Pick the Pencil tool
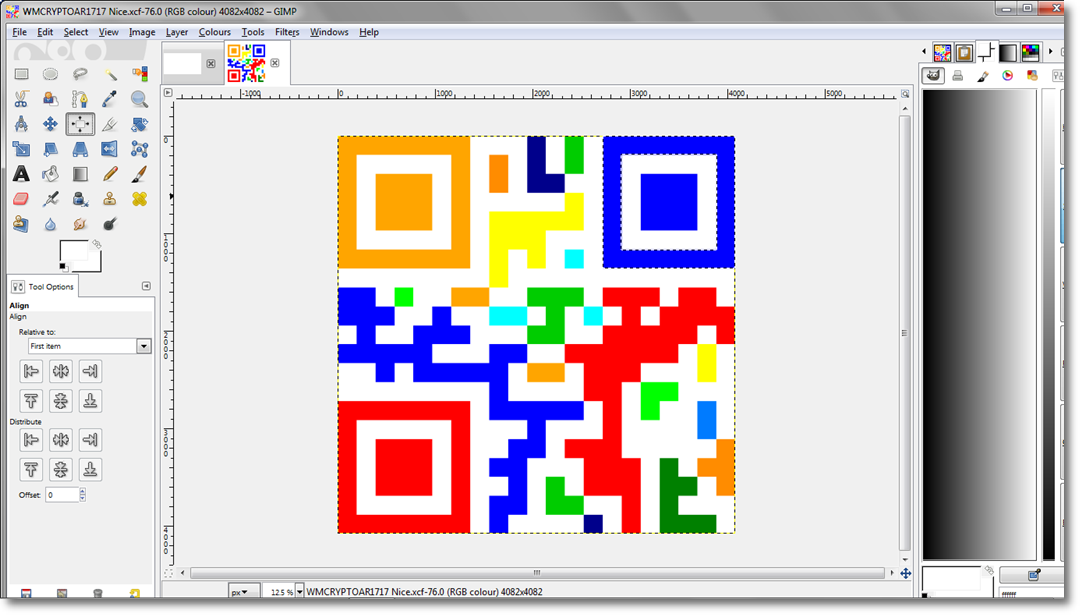Image resolution: width=1080 pixels, height=615 pixels. pyautogui.click(x=110, y=174)
